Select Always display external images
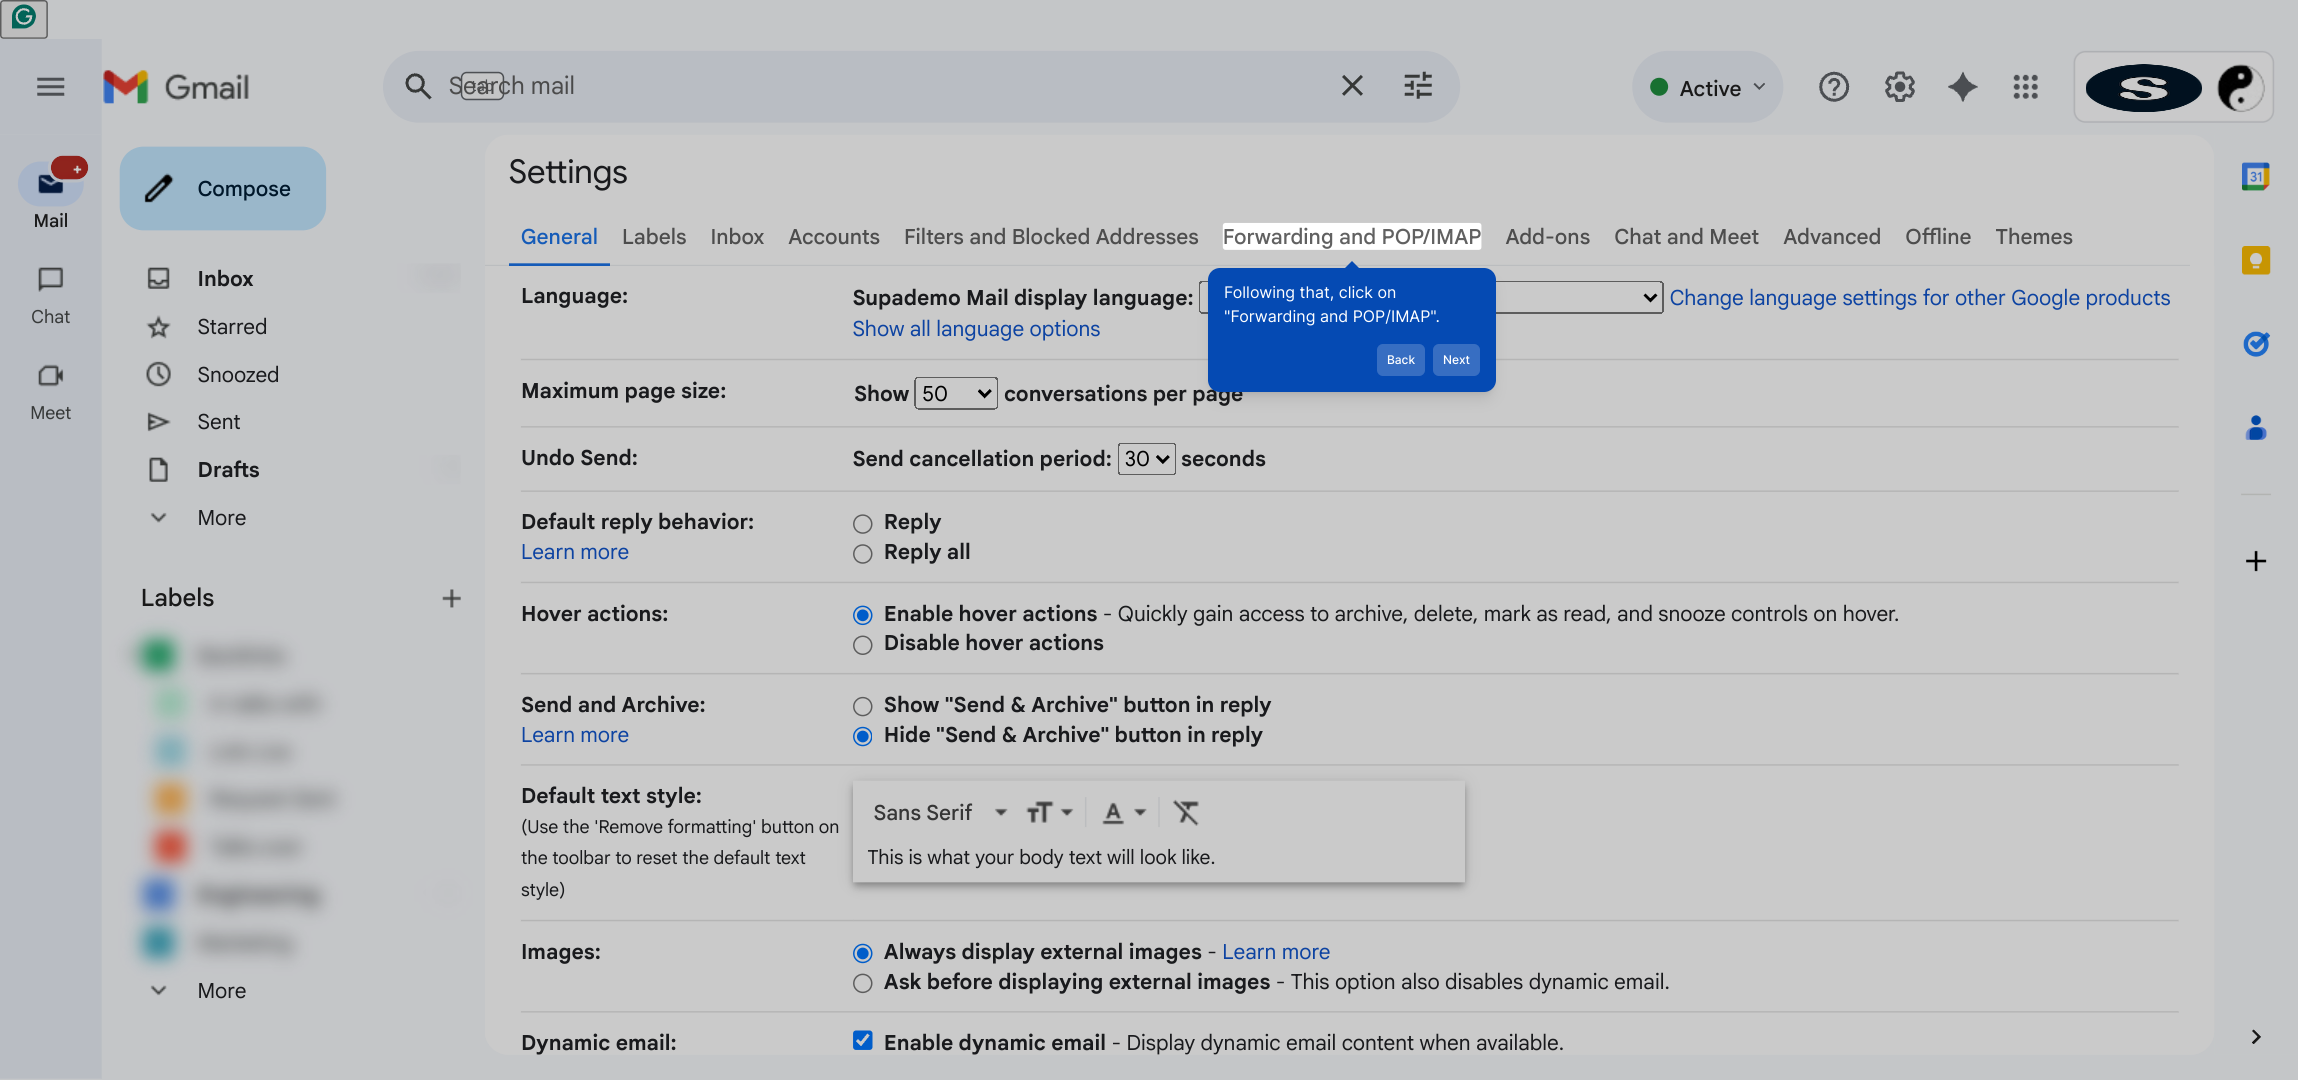Viewport: 2298px width, 1080px height. [862, 953]
